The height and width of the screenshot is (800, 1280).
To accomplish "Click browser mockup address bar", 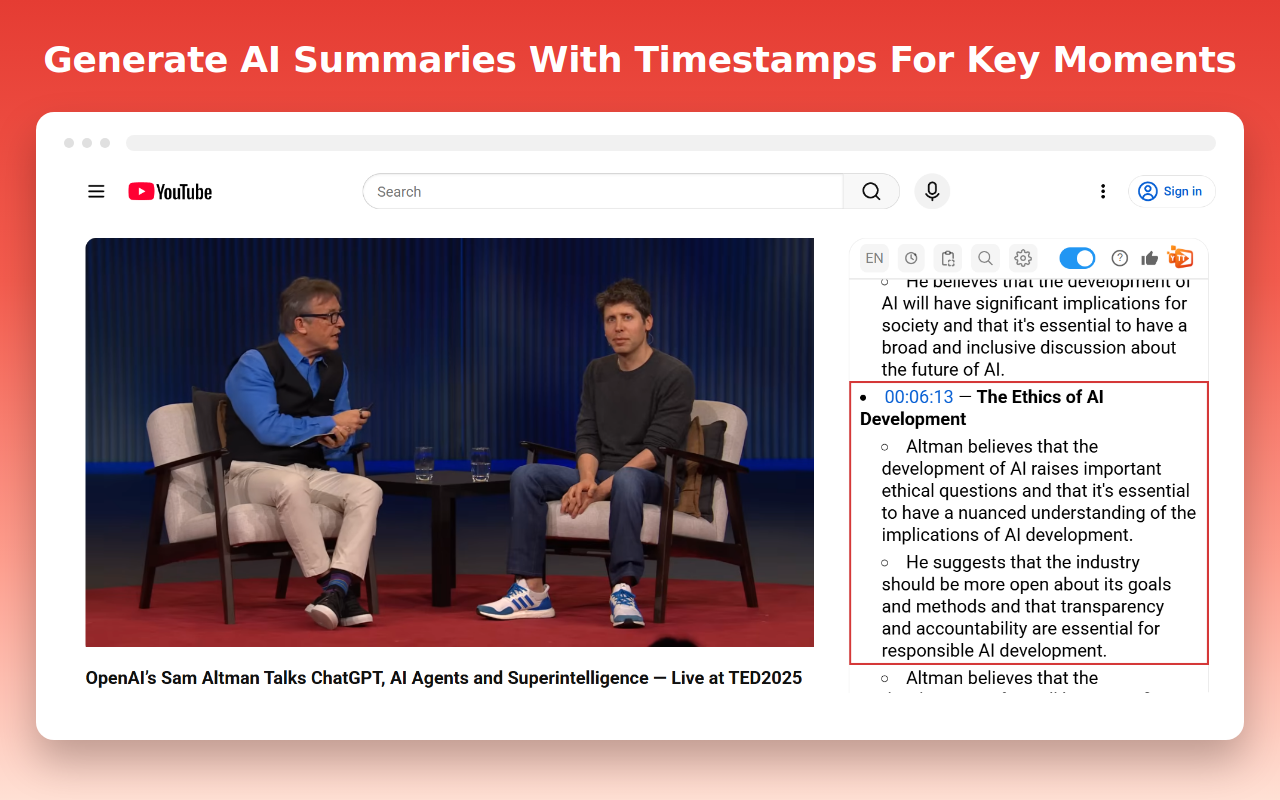I will [x=671, y=143].
